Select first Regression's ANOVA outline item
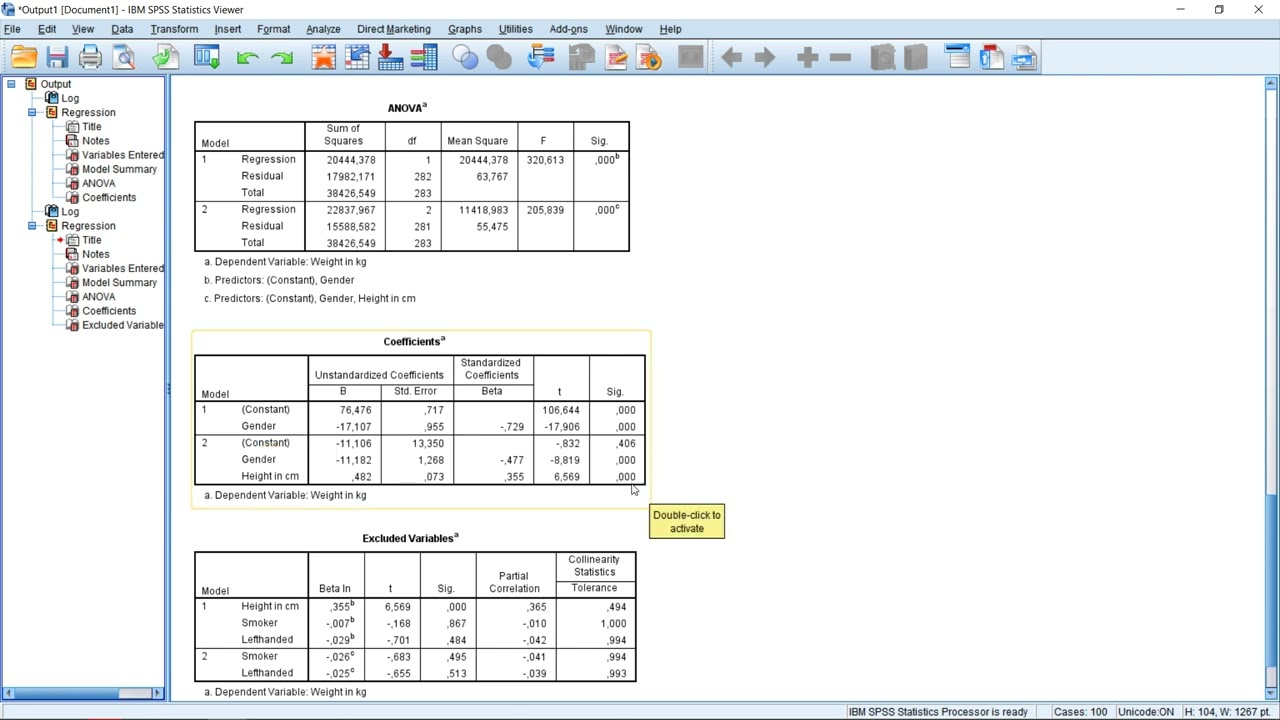1280x720 pixels. pos(98,183)
